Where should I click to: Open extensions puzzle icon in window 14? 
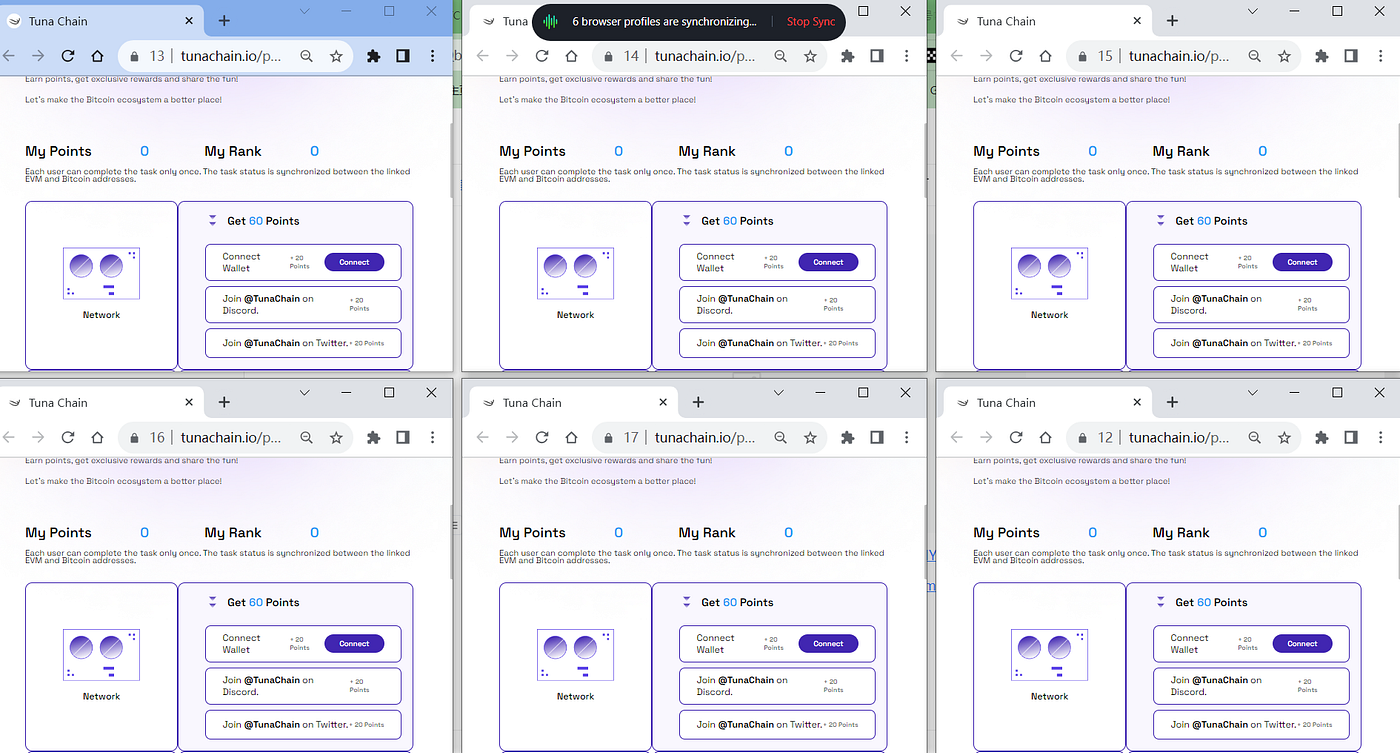pyautogui.click(x=848, y=56)
